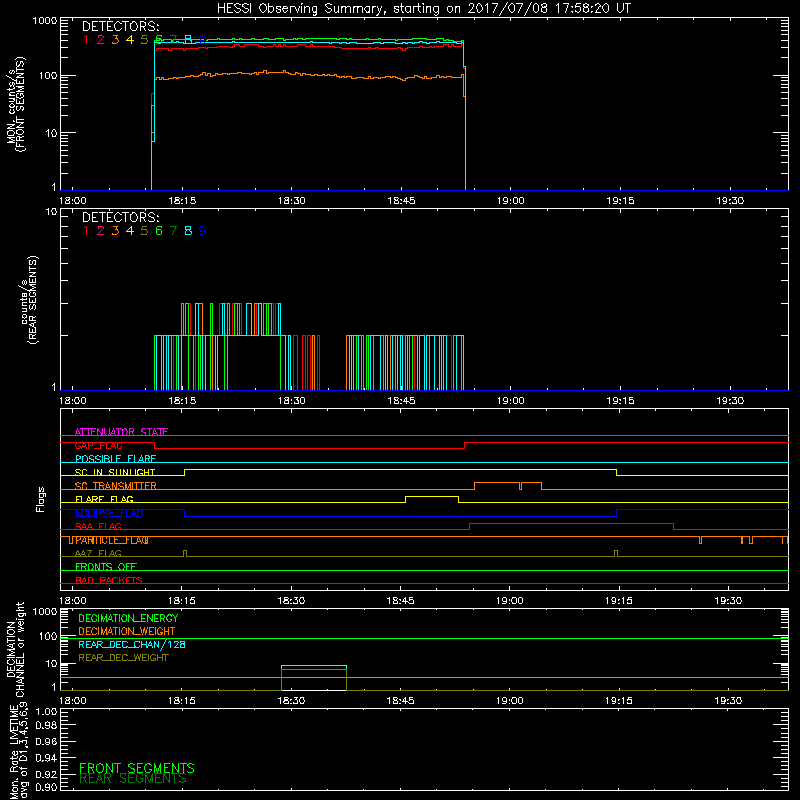Select detector 7 in the rear segments legend
Viewport: 800px width, 800px height.
(x=173, y=231)
